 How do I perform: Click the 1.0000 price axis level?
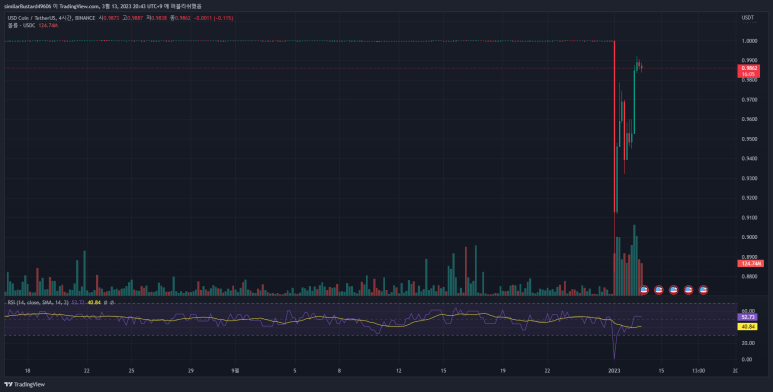click(749, 41)
